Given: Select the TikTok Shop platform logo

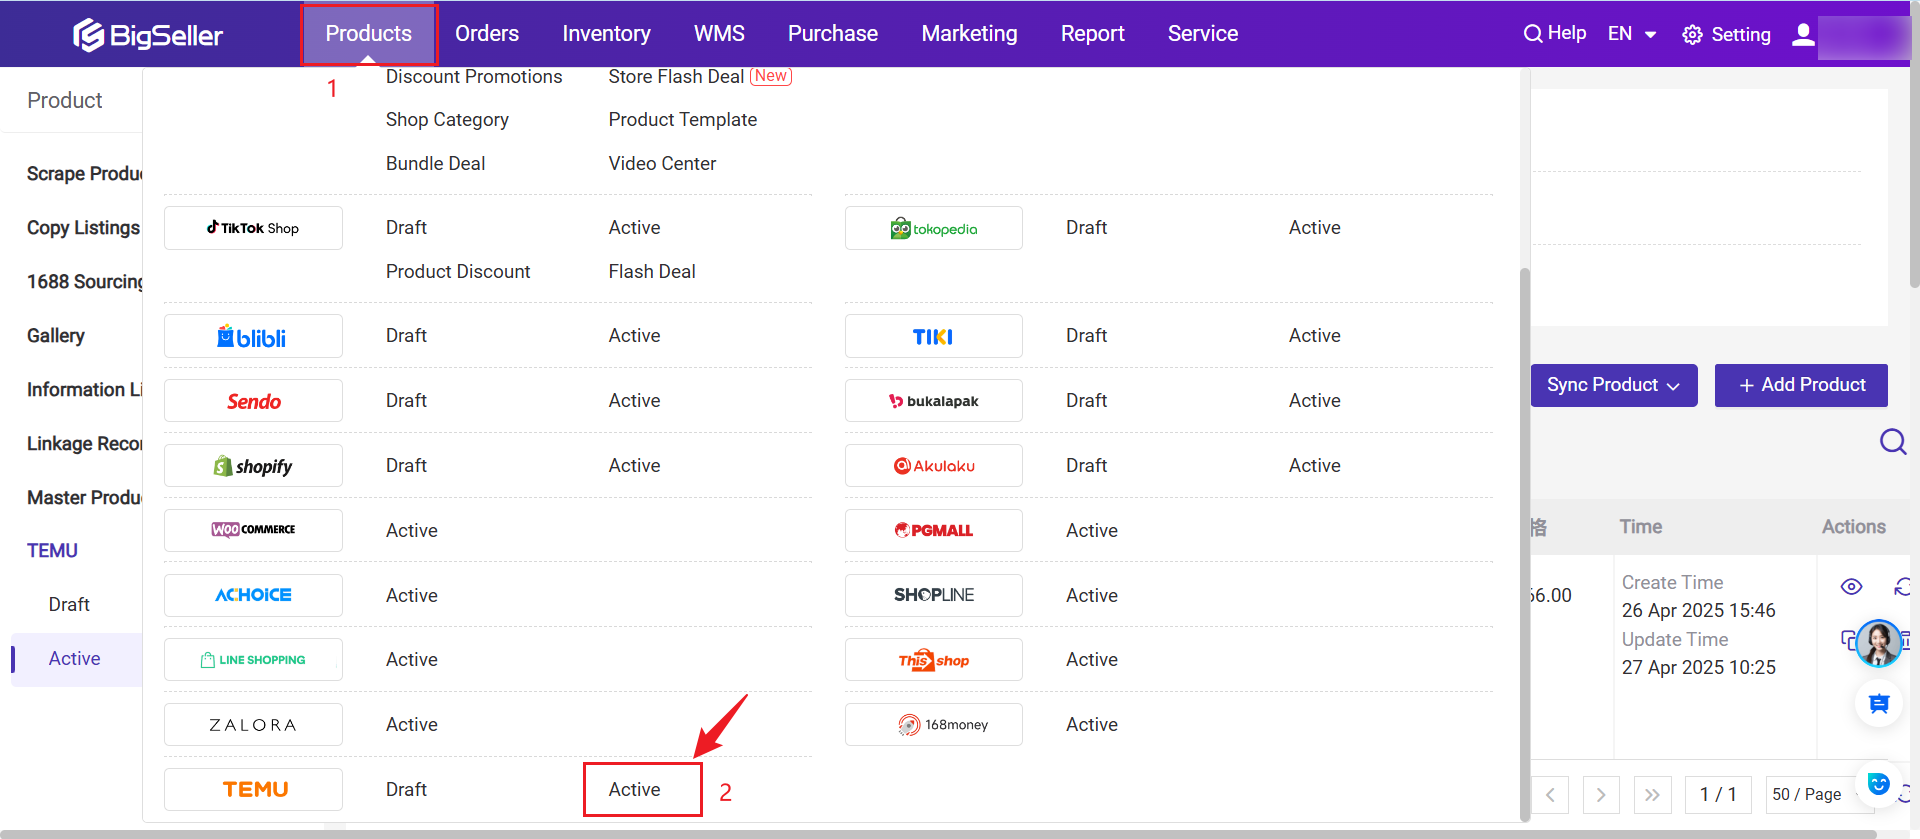Looking at the screenshot, I should point(253,228).
